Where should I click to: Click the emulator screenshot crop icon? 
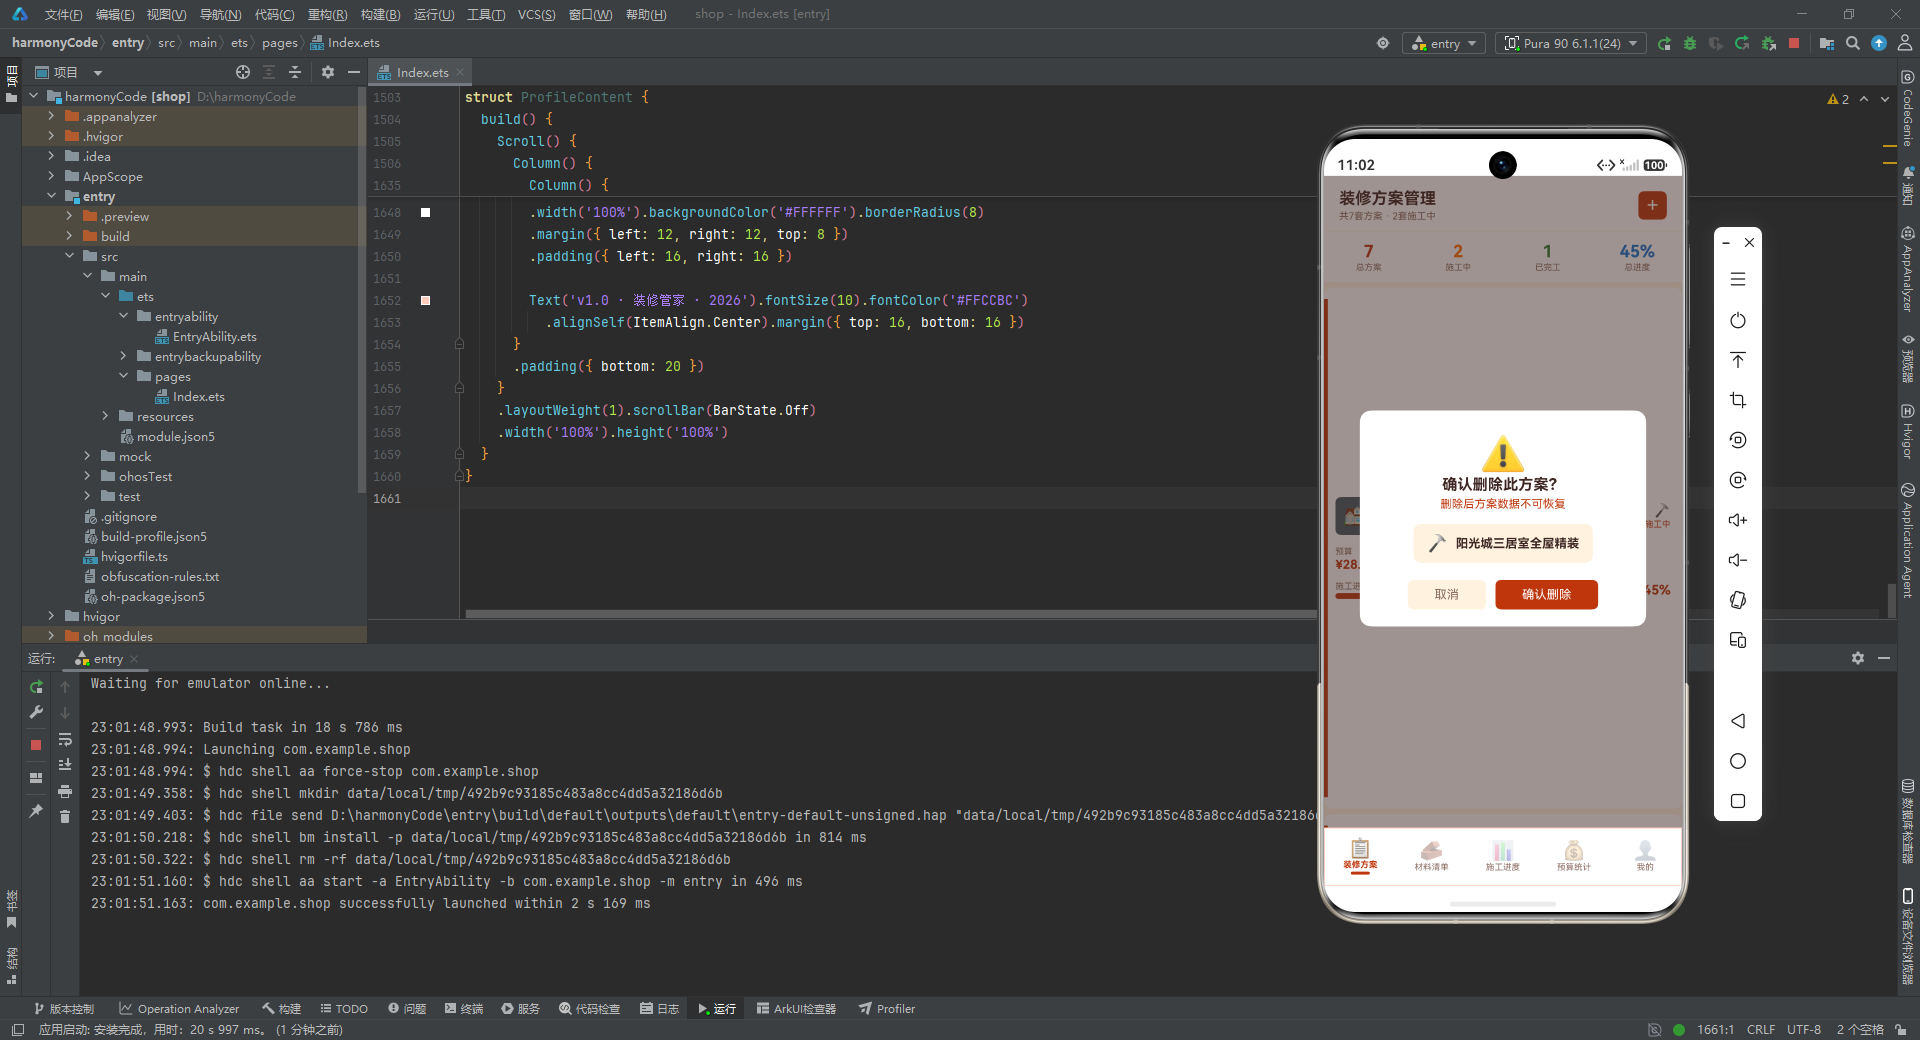click(x=1738, y=400)
